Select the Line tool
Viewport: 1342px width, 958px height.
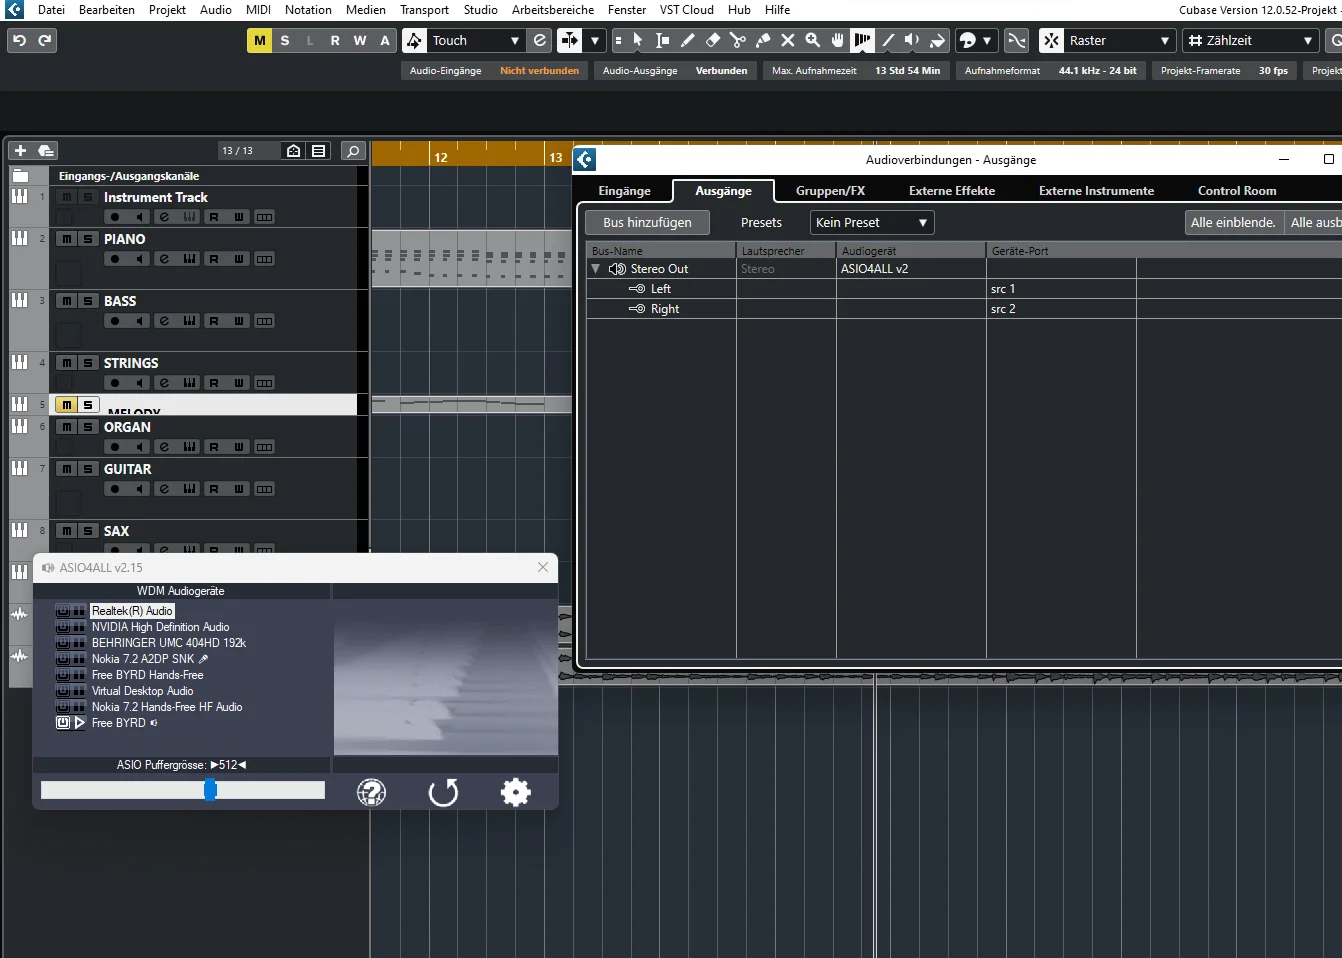click(x=888, y=40)
